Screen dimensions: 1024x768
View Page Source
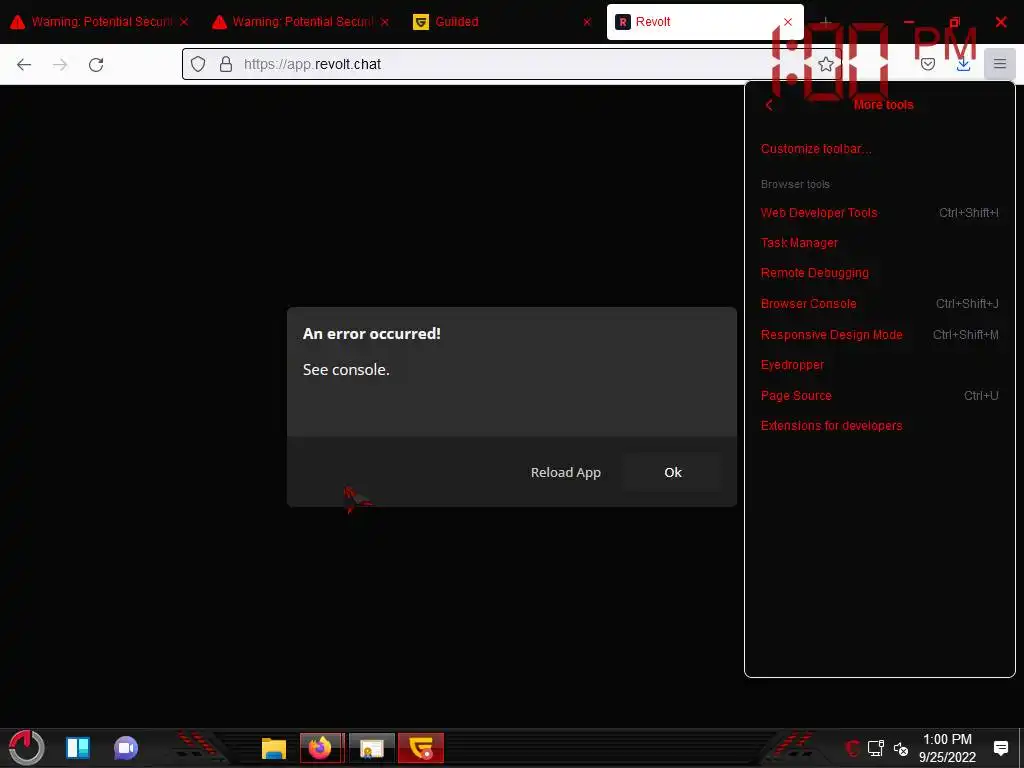click(880, 395)
